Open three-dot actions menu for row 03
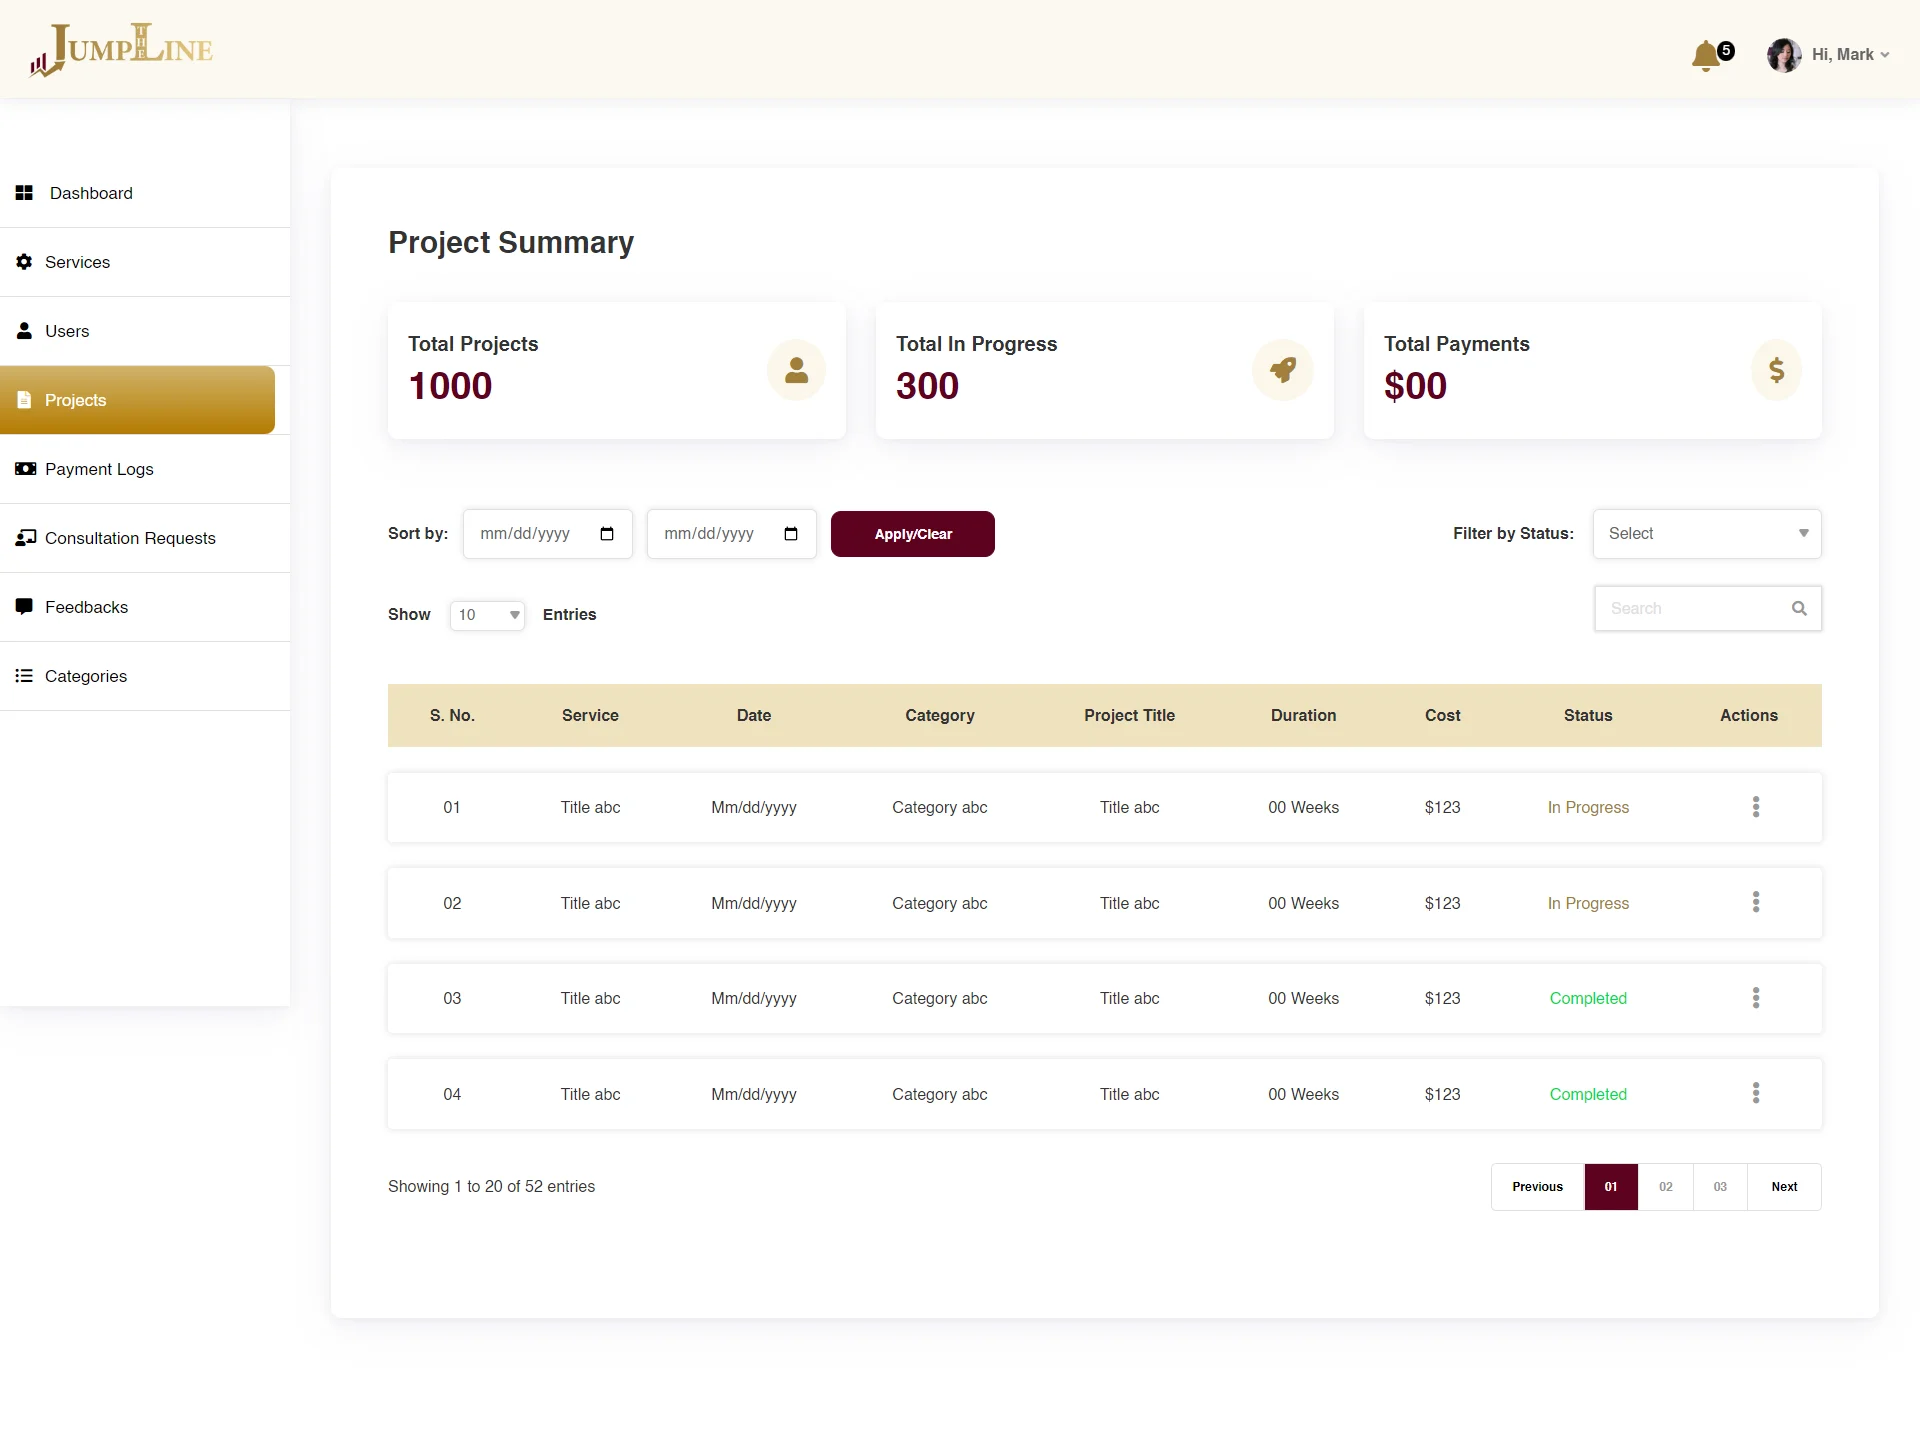Viewport: 1920px width, 1456px height. [x=1756, y=998]
